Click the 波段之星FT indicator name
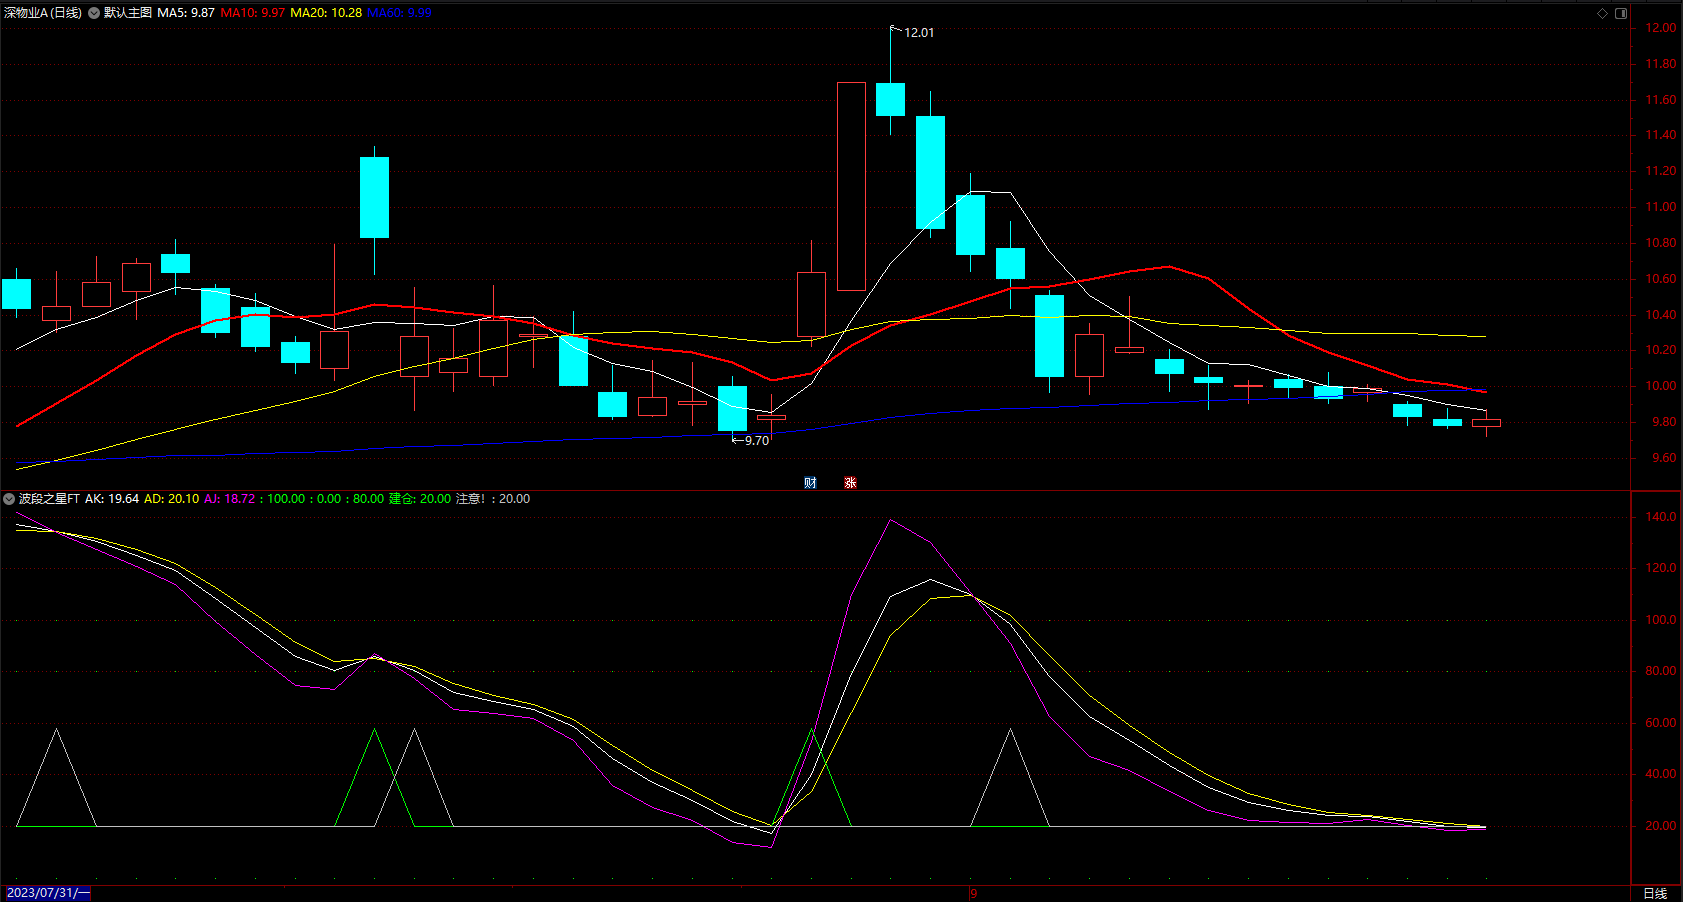 coord(49,499)
